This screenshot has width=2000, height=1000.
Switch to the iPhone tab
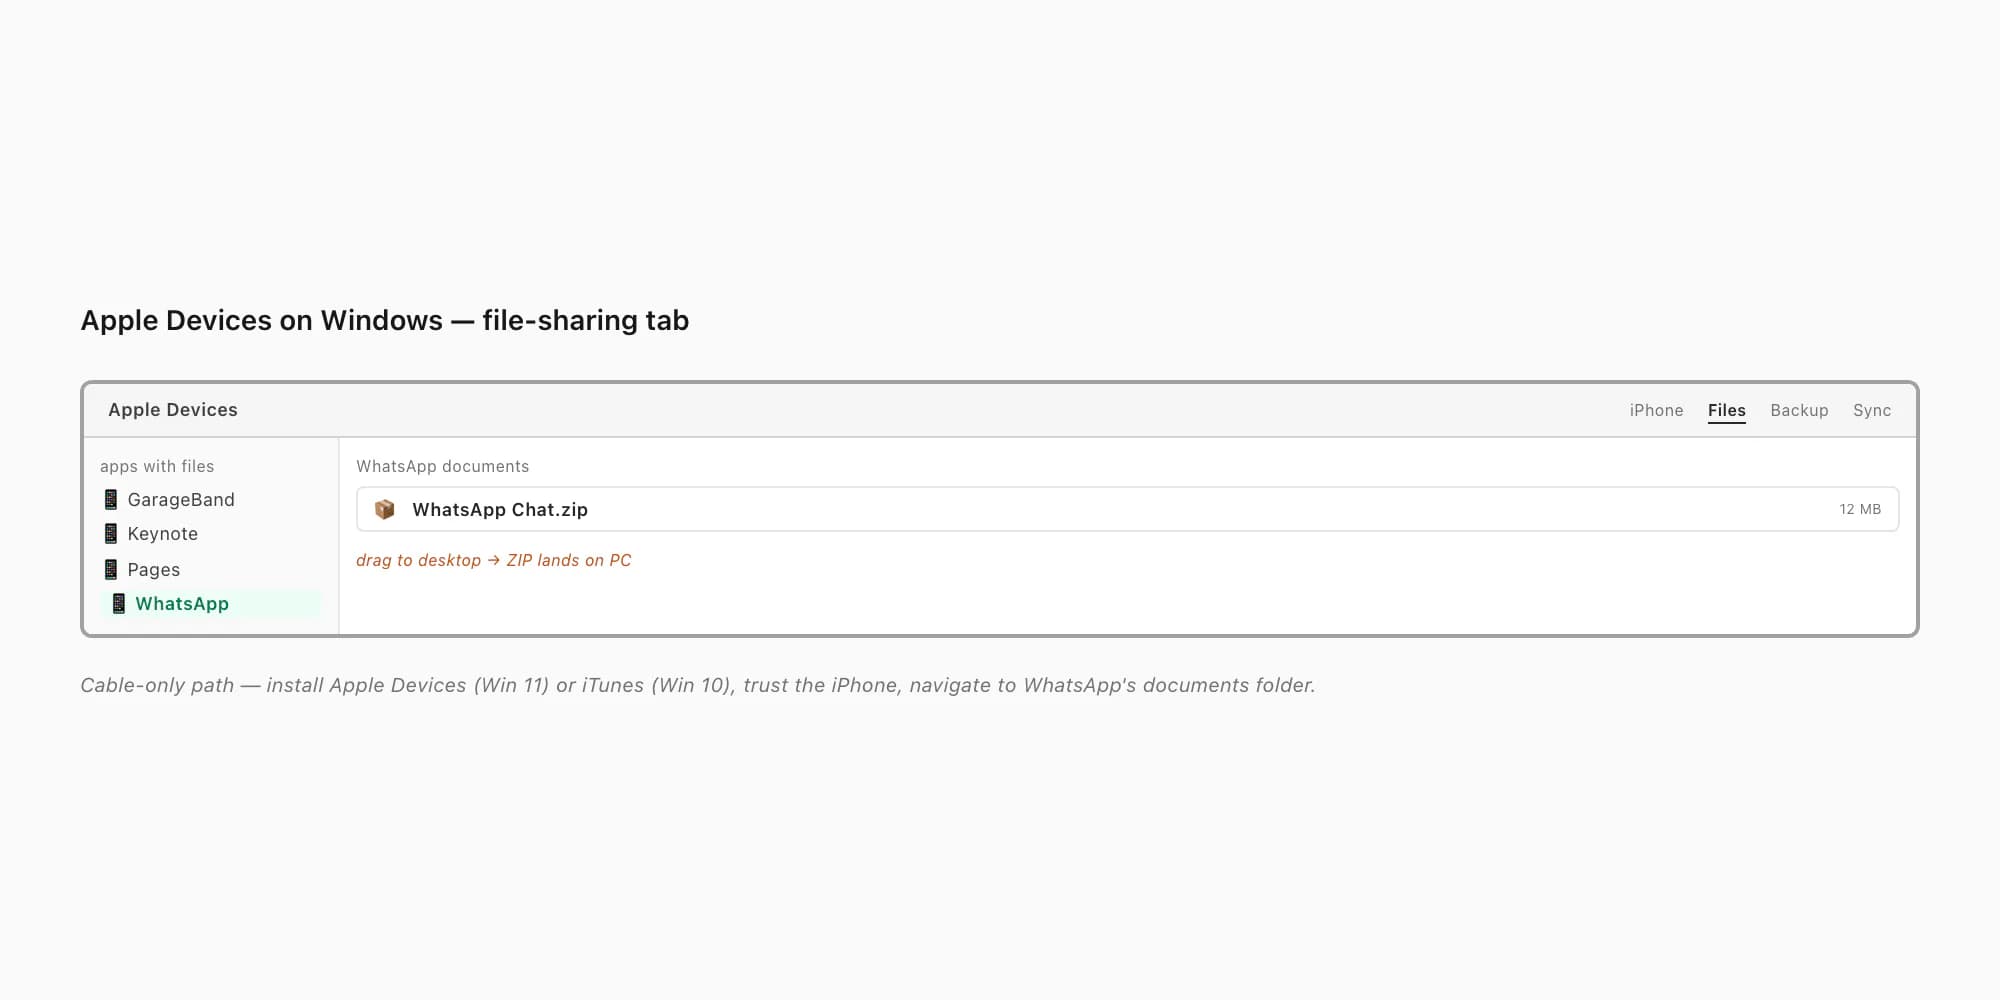click(x=1656, y=410)
